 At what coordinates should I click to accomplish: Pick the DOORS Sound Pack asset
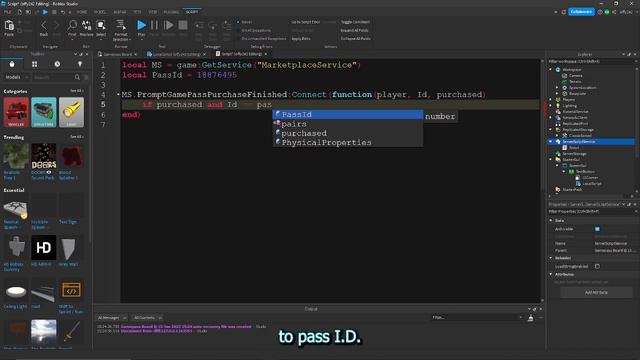tap(44, 156)
